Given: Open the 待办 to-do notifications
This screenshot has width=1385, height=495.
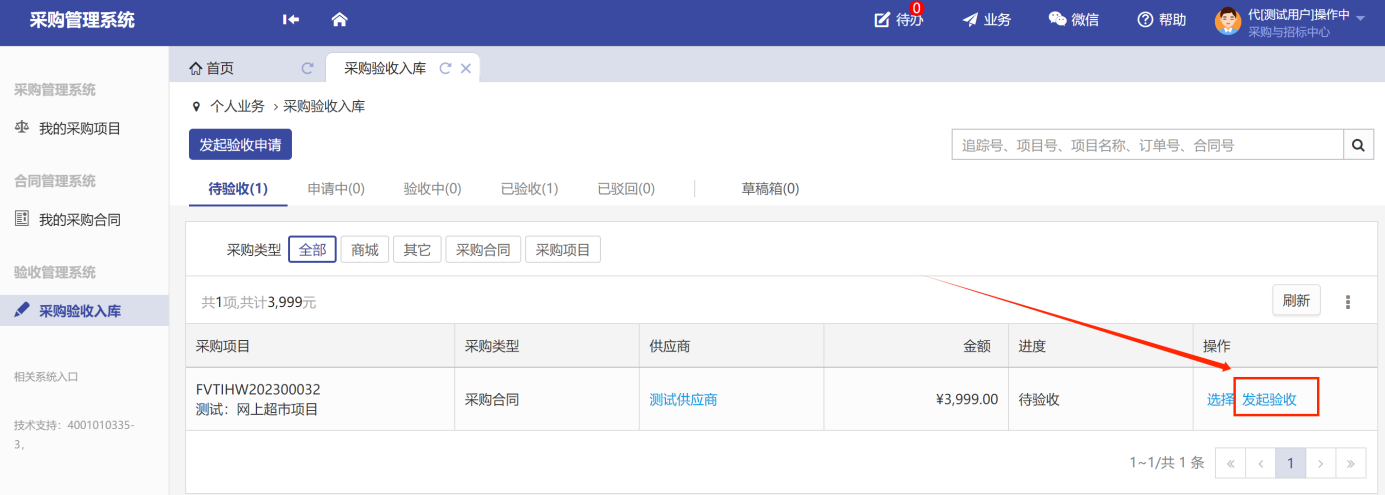Looking at the screenshot, I should pyautogui.click(x=898, y=20).
